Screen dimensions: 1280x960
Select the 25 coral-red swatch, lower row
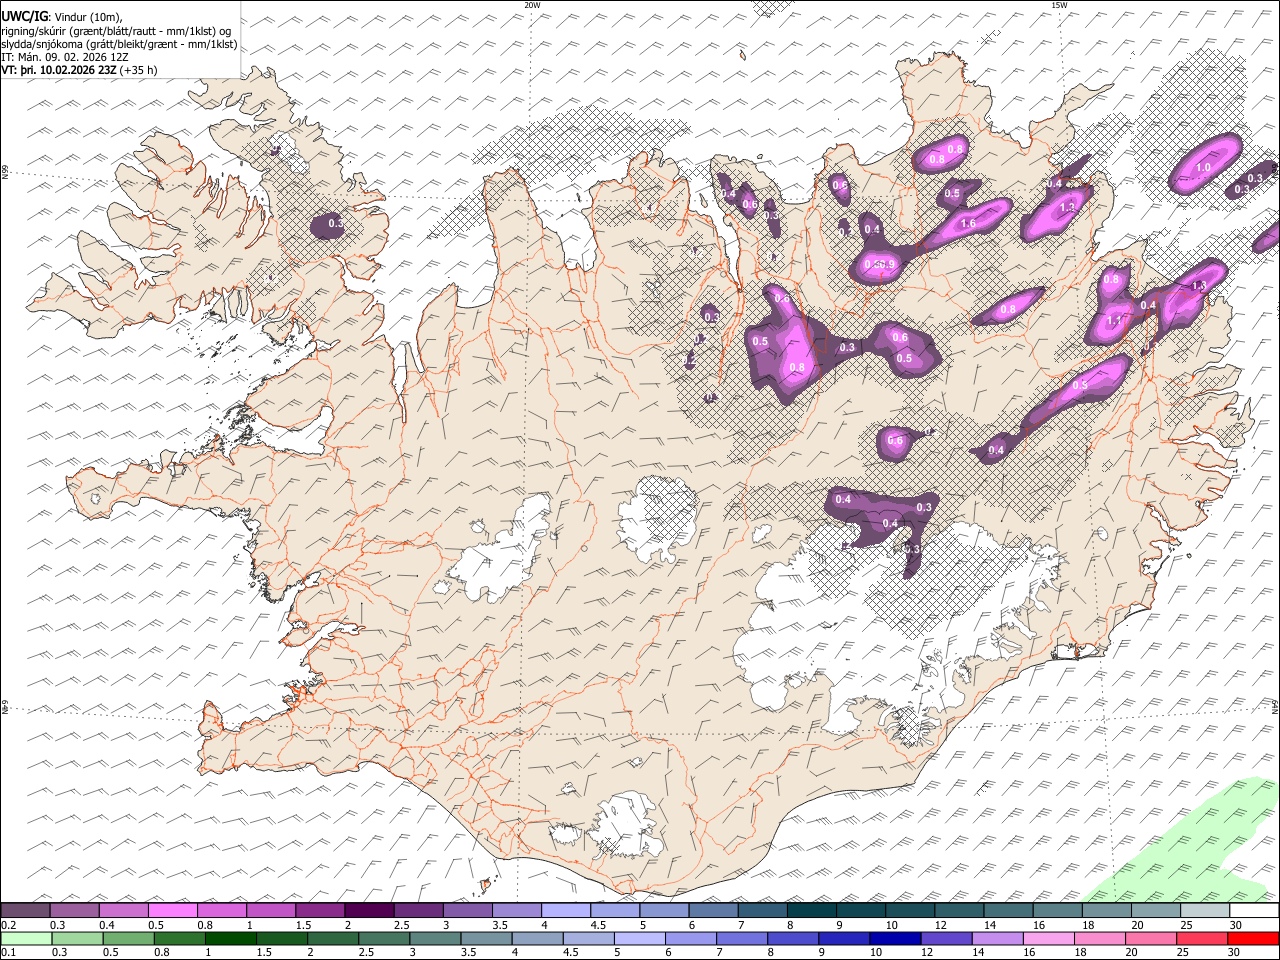click(x=1203, y=939)
